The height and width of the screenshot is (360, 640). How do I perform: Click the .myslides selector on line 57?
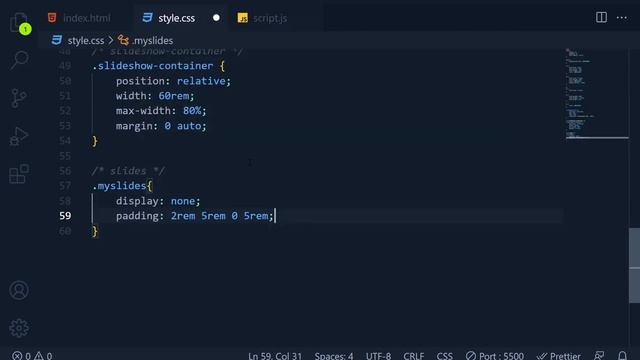click(x=119, y=186)
